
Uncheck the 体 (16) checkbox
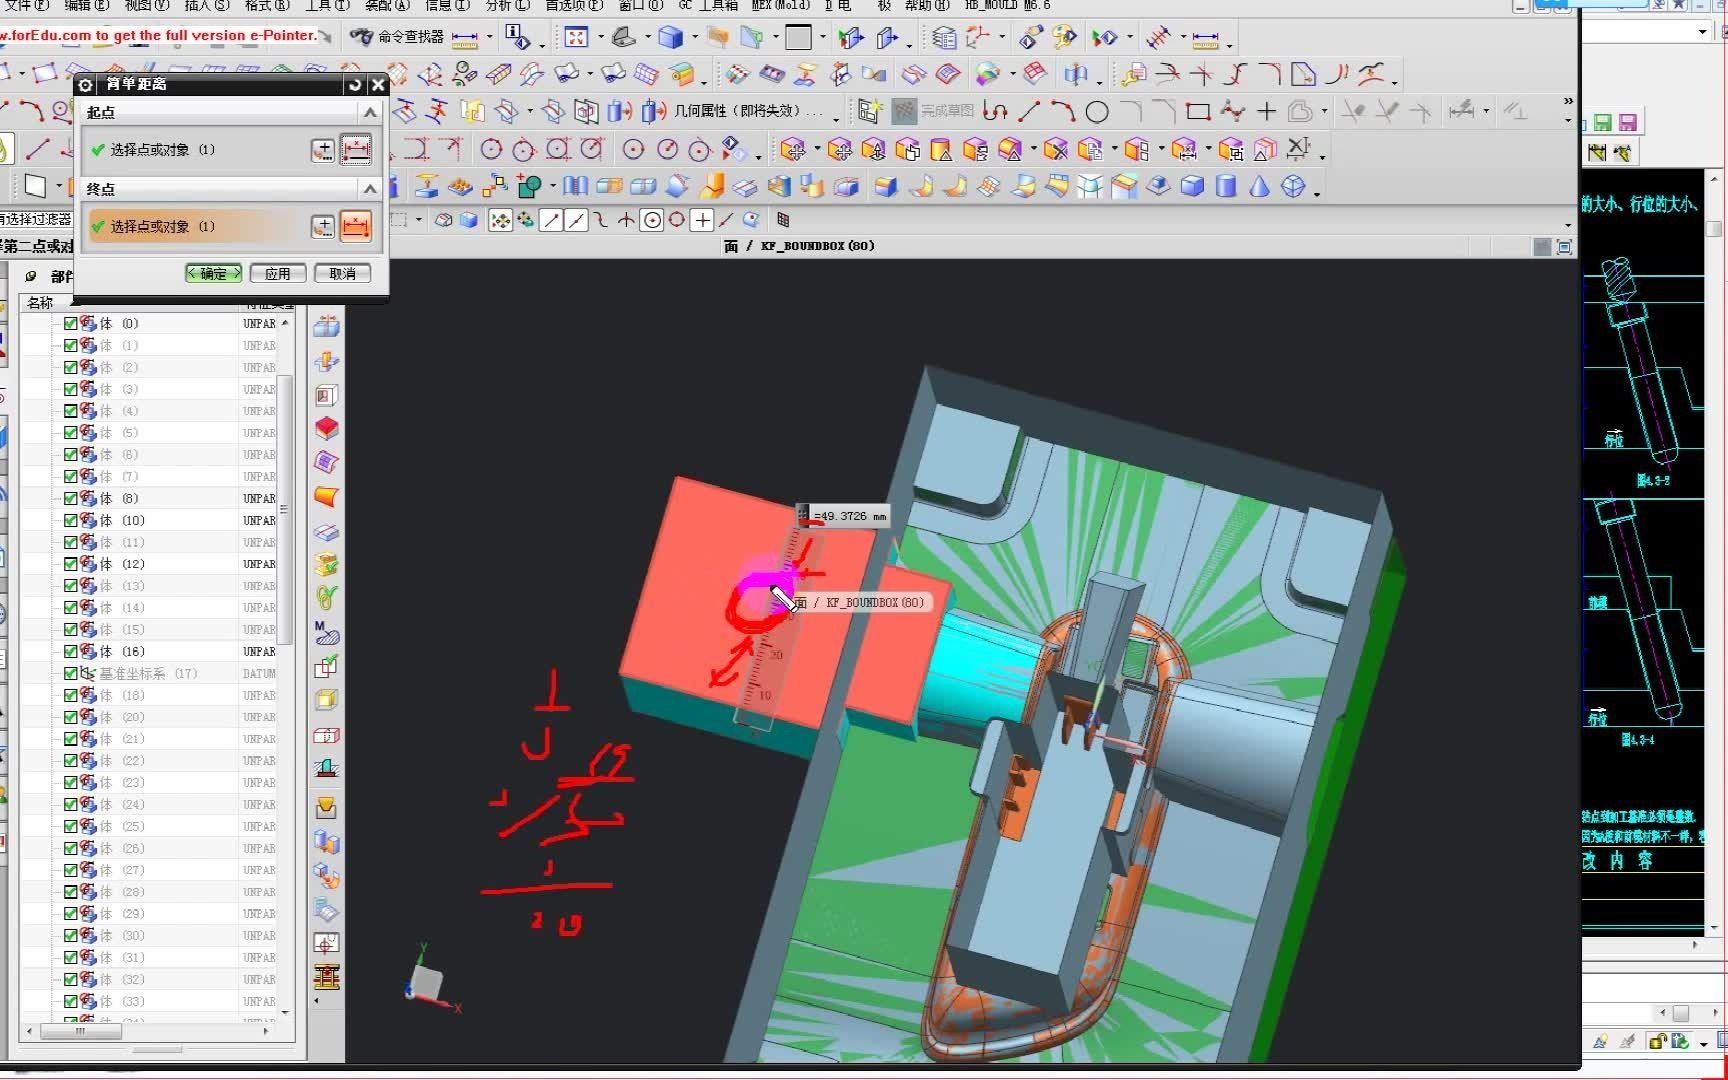70,652
